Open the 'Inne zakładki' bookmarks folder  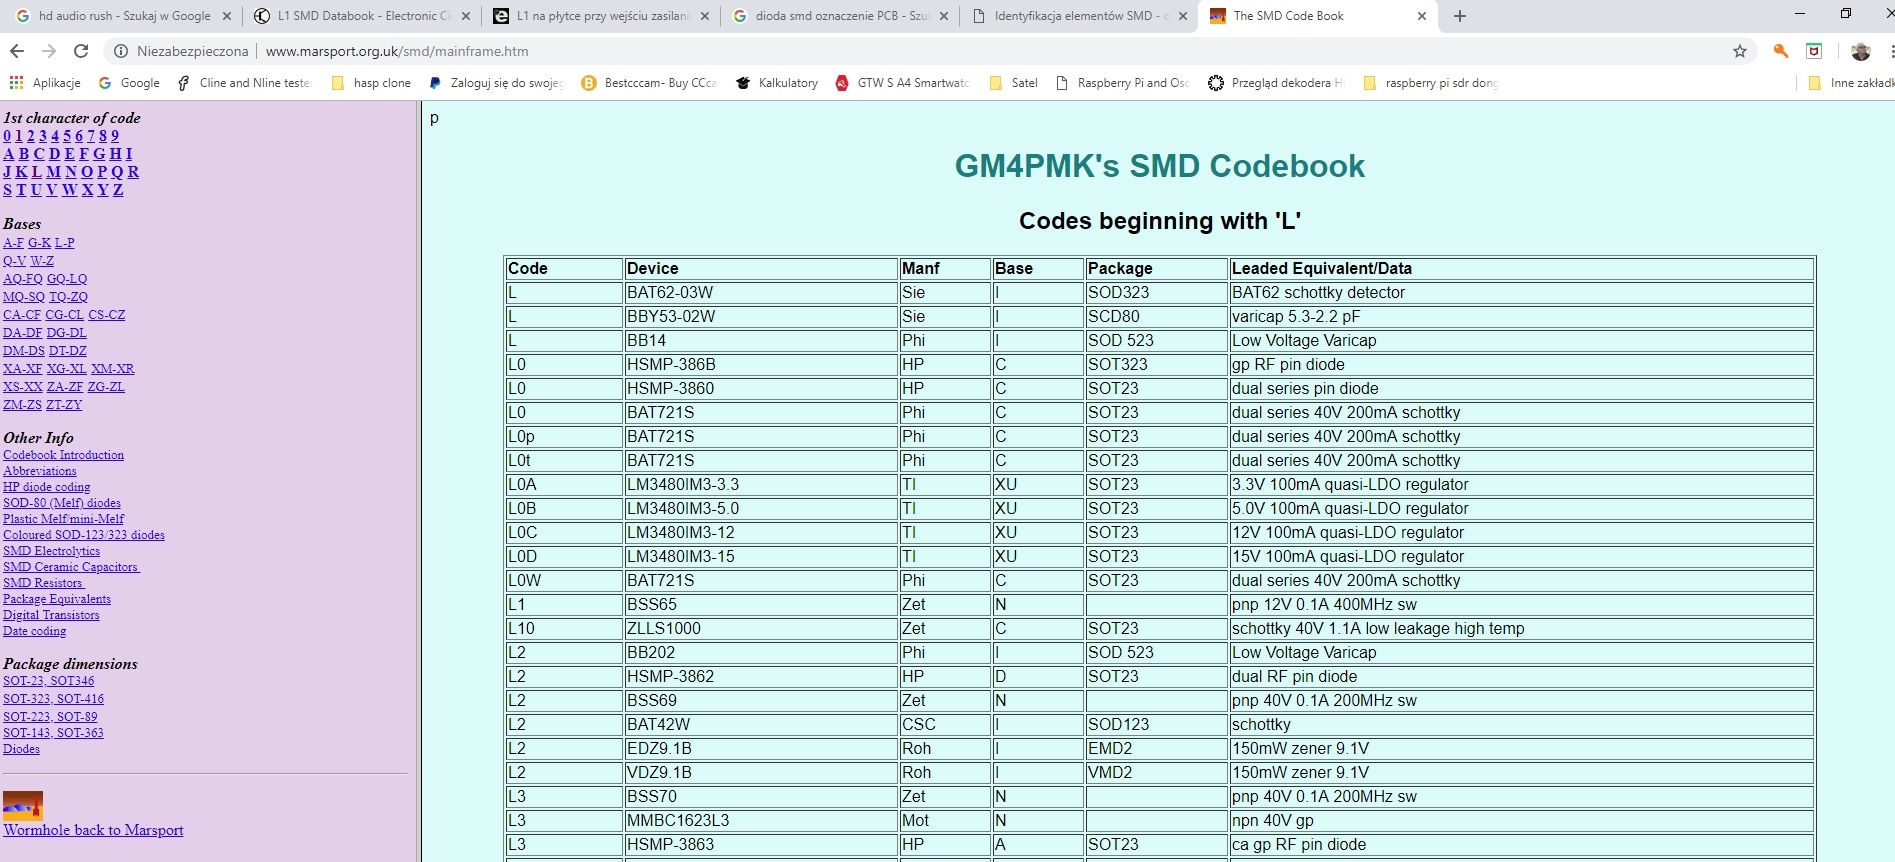1851,83
